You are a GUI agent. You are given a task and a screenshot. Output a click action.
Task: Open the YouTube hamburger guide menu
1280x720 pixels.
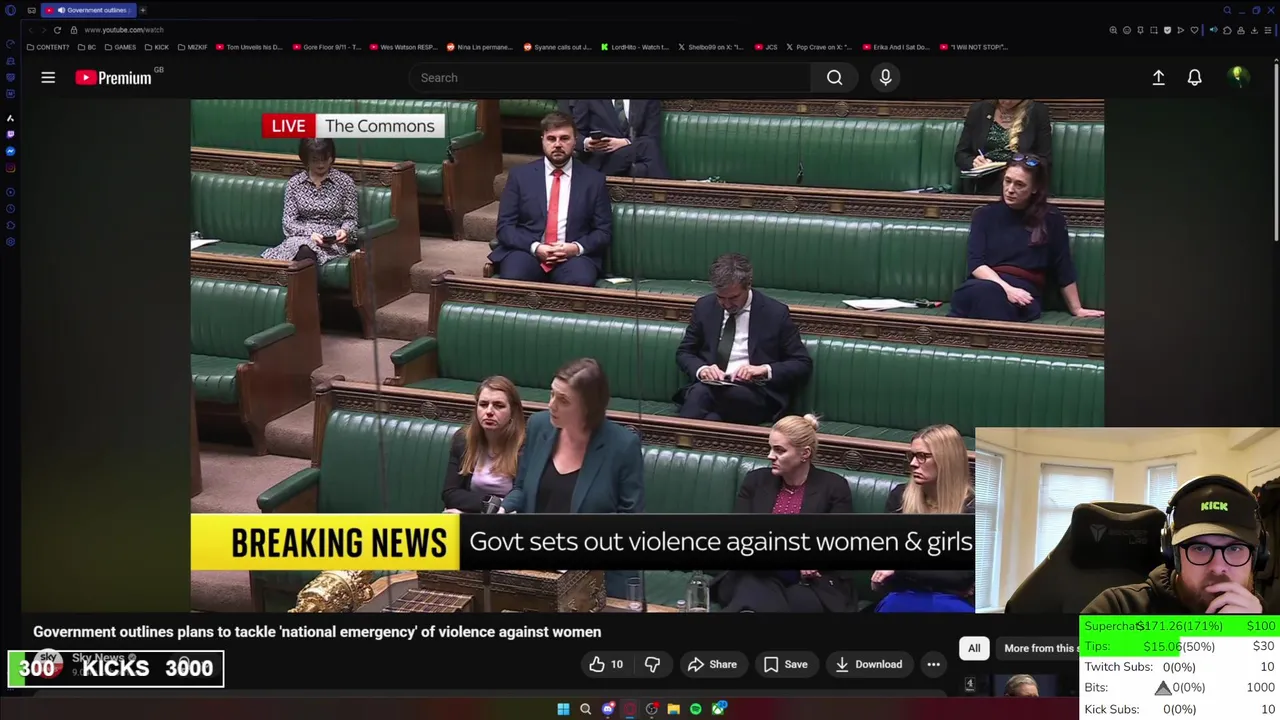coord(48,77)
